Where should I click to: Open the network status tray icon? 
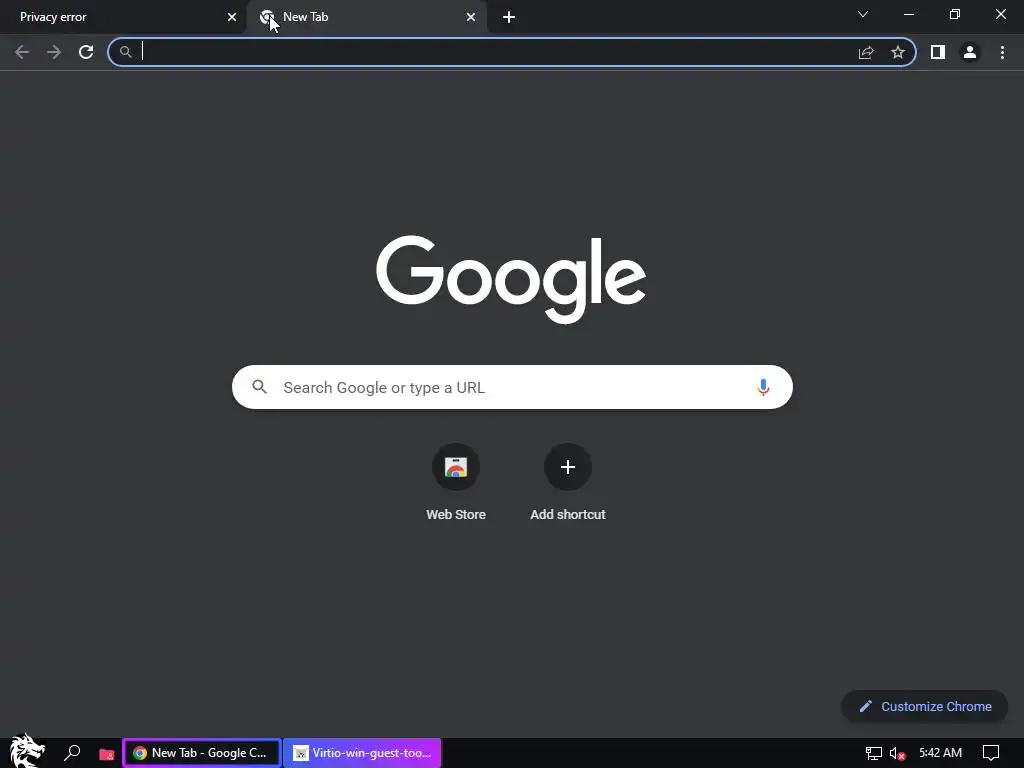coord(873,754)
